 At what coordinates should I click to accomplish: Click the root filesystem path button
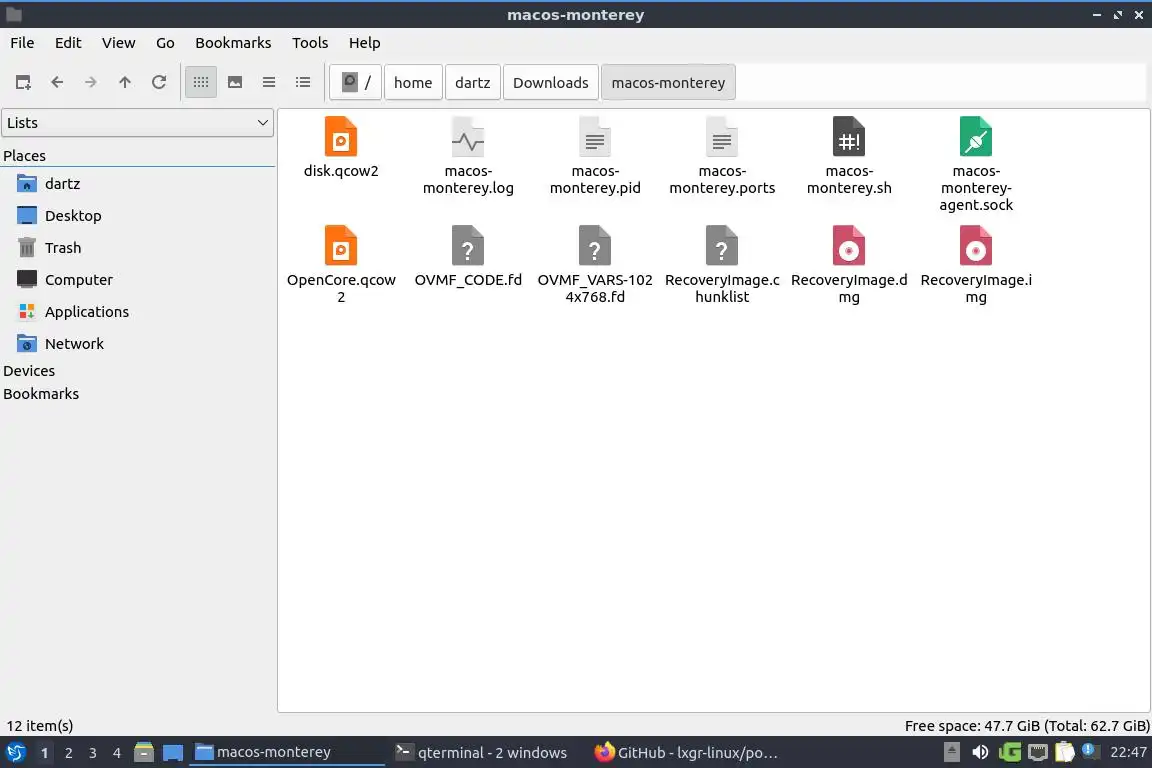(x=356, y=82)
